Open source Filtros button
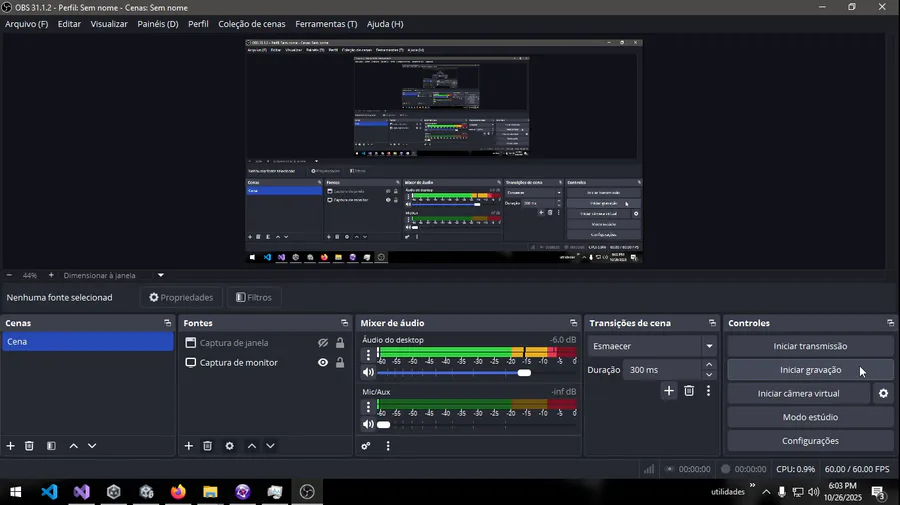 pyautogui.click(x=254, y=297)
